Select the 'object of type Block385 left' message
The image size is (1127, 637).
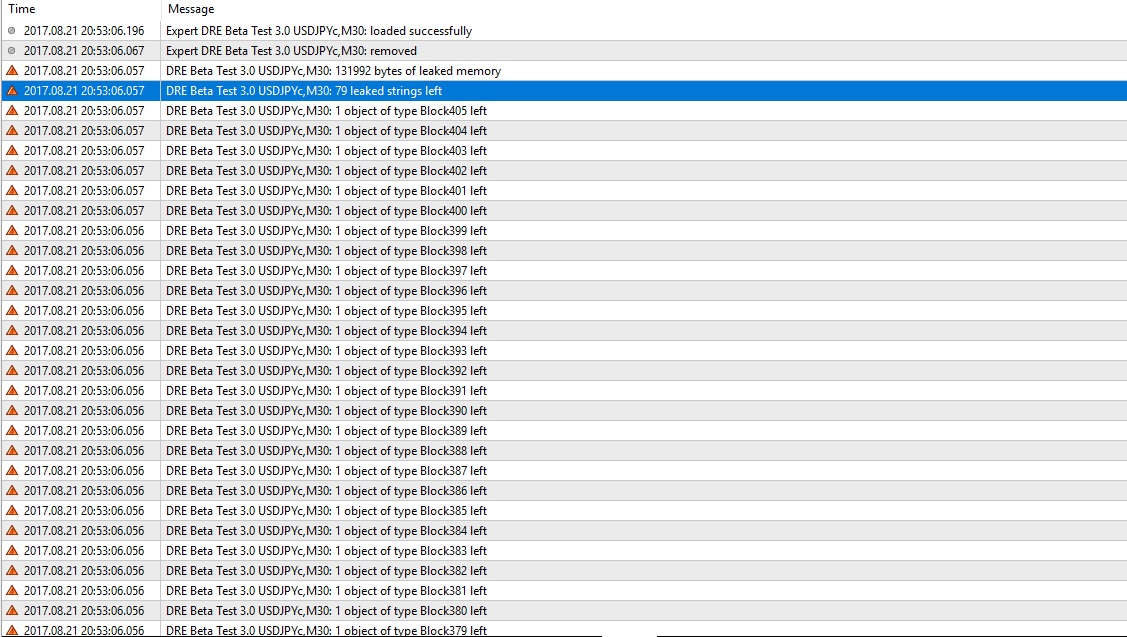(326, 510)
